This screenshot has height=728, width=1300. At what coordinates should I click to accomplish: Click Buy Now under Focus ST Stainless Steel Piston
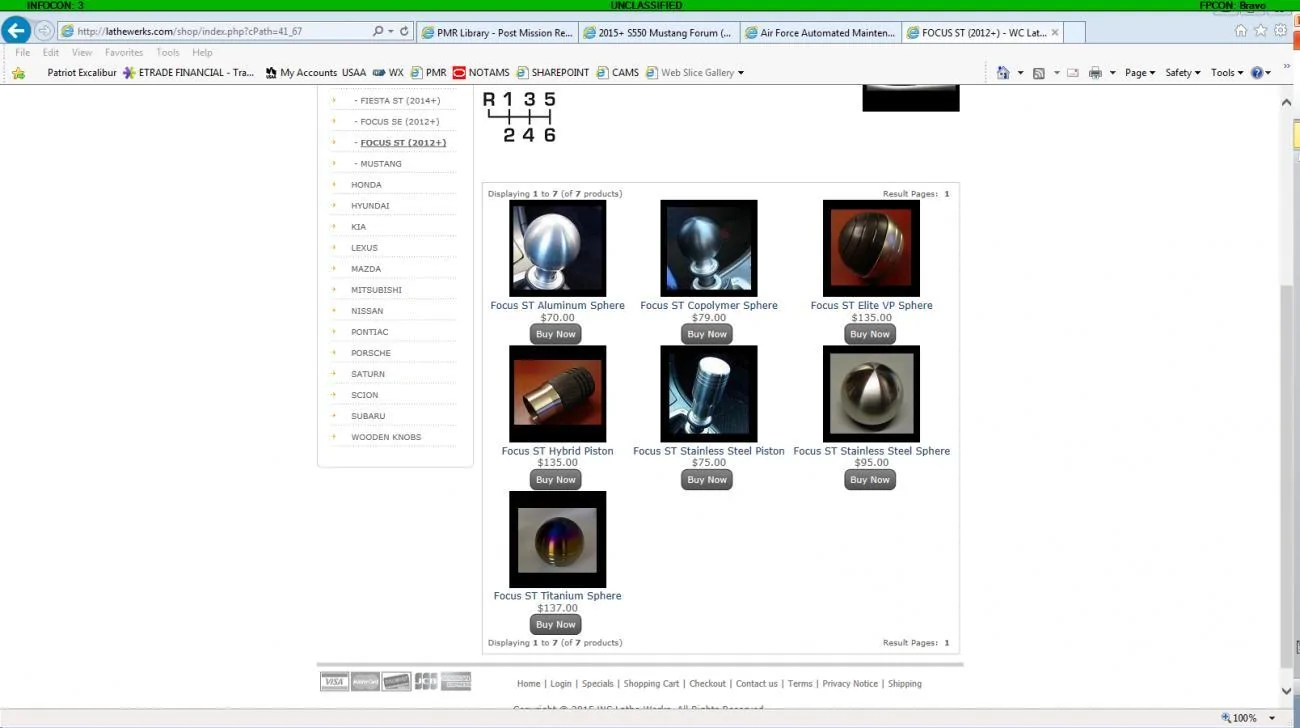click(x=707, y=480)
